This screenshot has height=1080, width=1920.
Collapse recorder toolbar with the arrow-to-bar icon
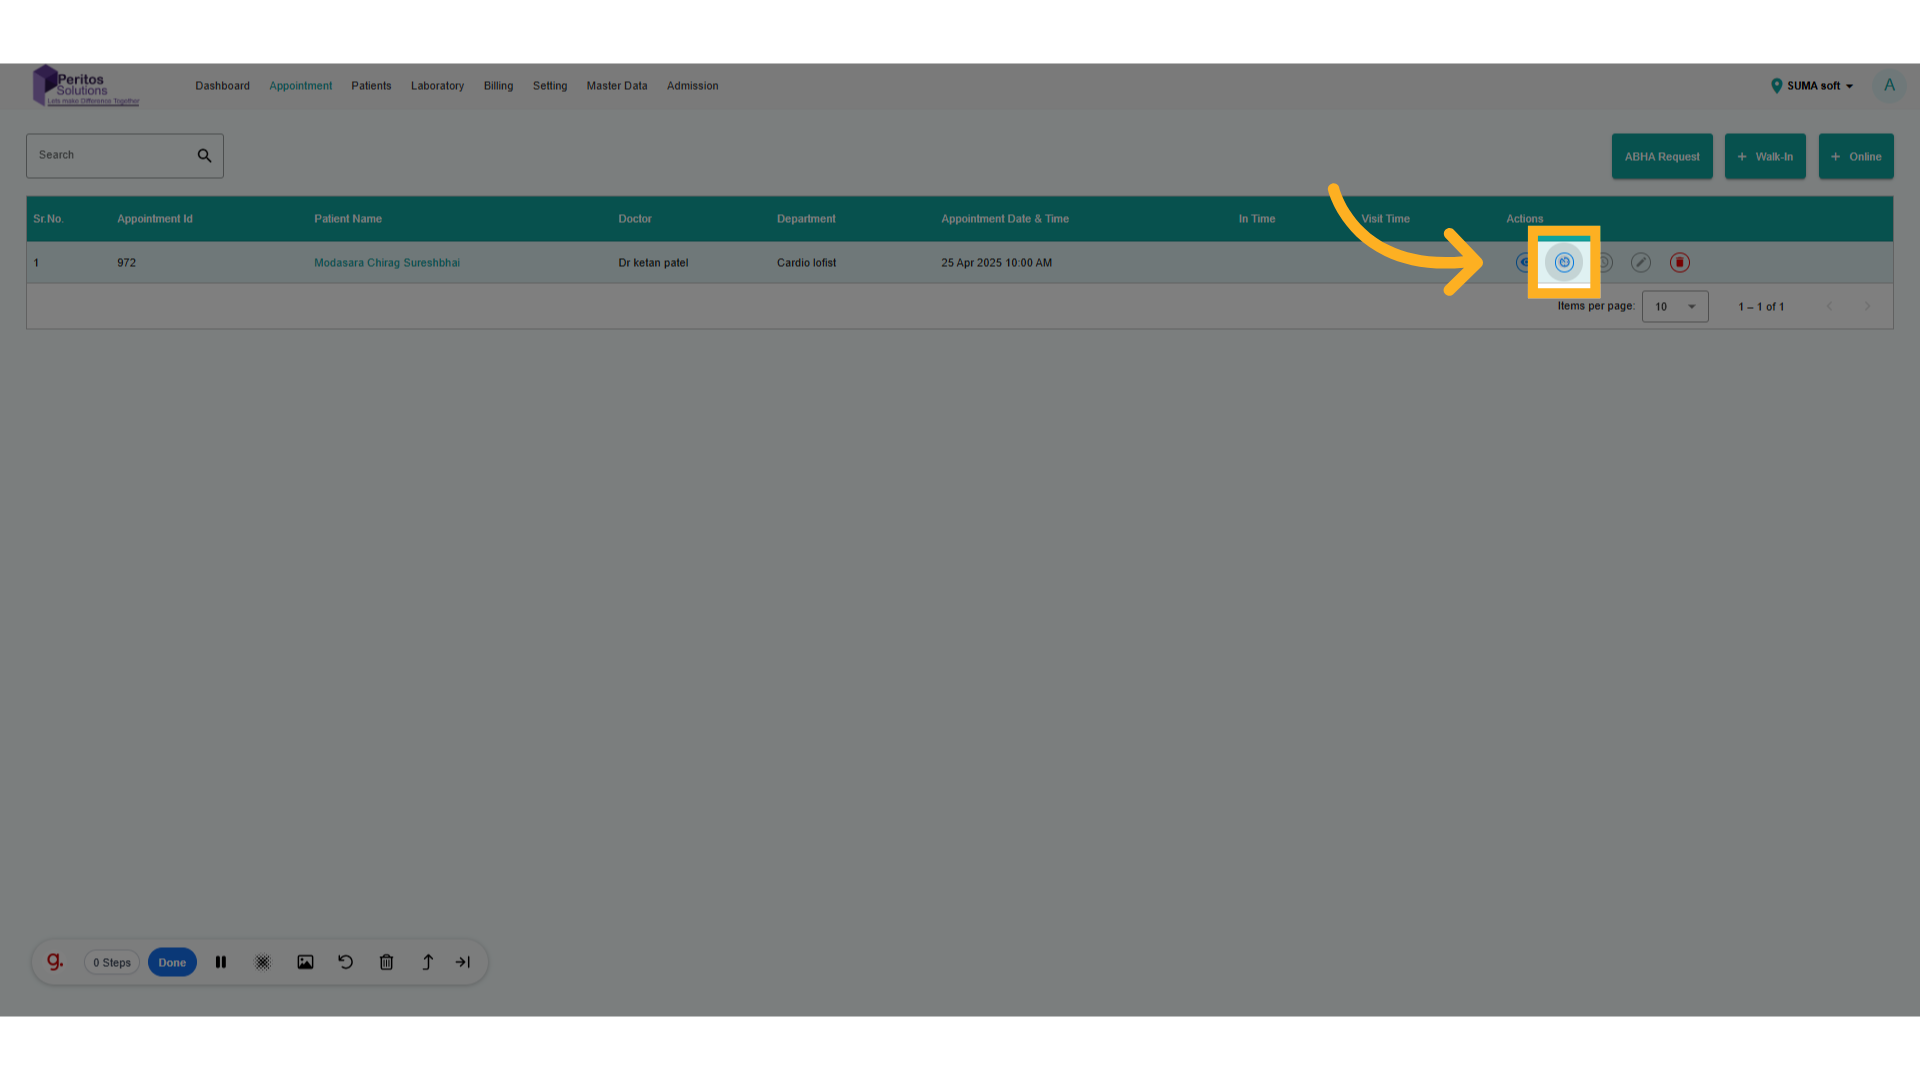(x=463, y=962)
